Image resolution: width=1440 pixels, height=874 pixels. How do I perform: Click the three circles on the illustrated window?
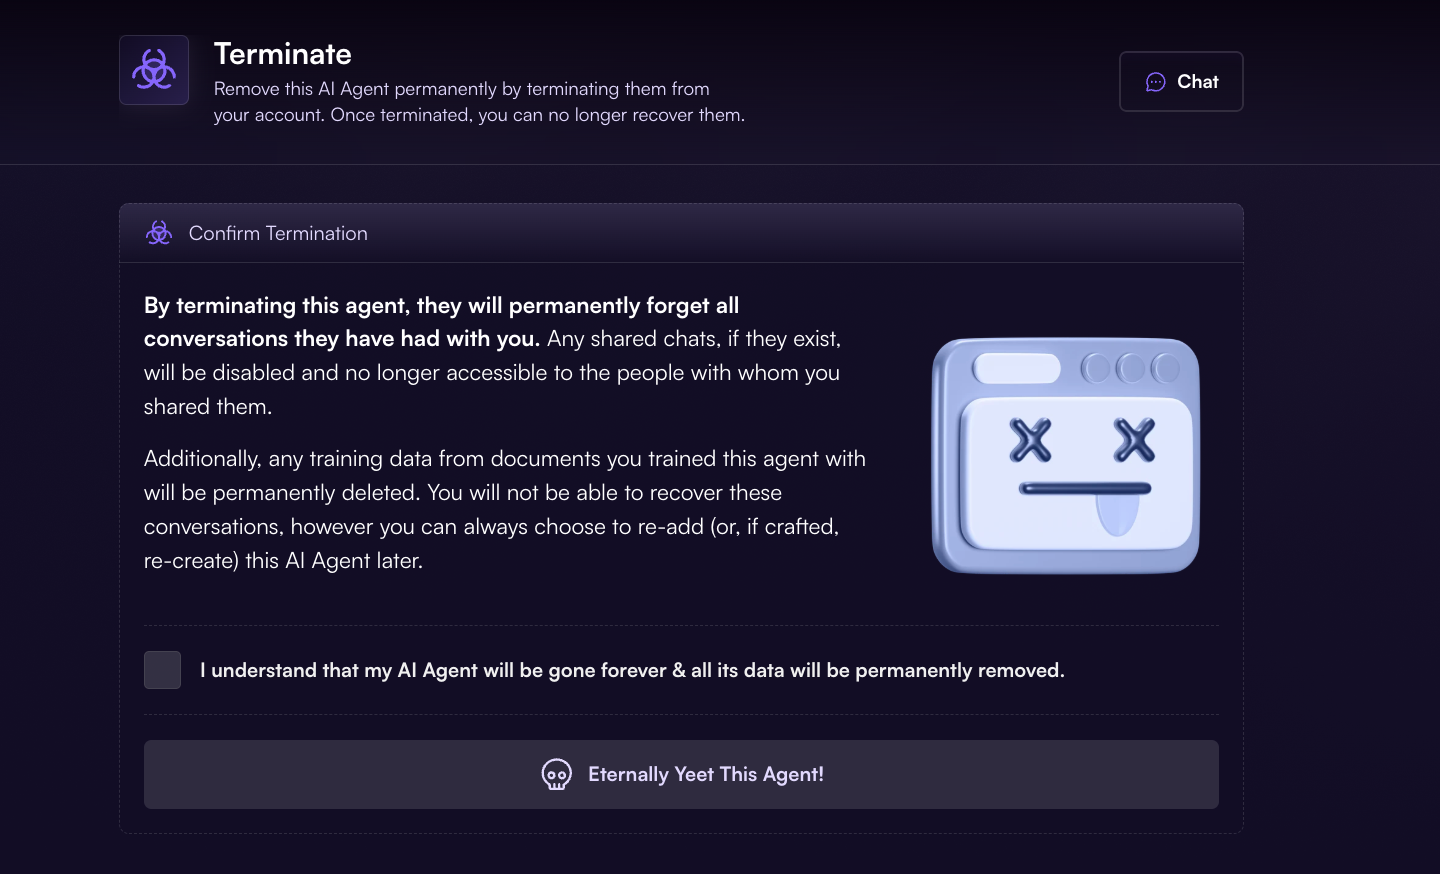(x=1131, y=368)
